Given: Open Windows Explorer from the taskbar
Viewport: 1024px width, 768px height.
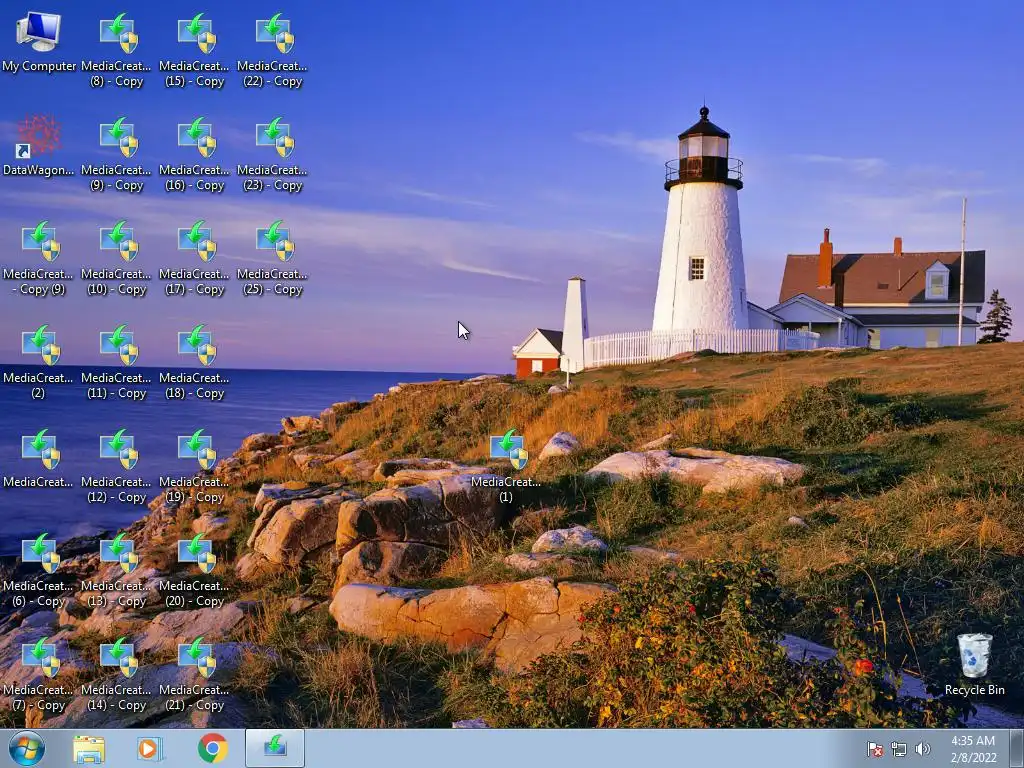Looking at the screenshot, I should tap(89, 748).
